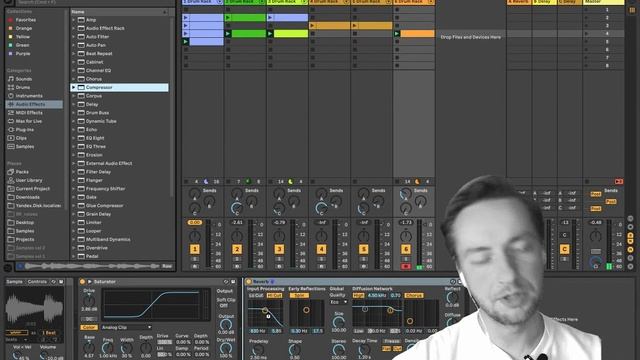
Task: Toggle the Reverb Spin button
Action: [x=299, y=295]
